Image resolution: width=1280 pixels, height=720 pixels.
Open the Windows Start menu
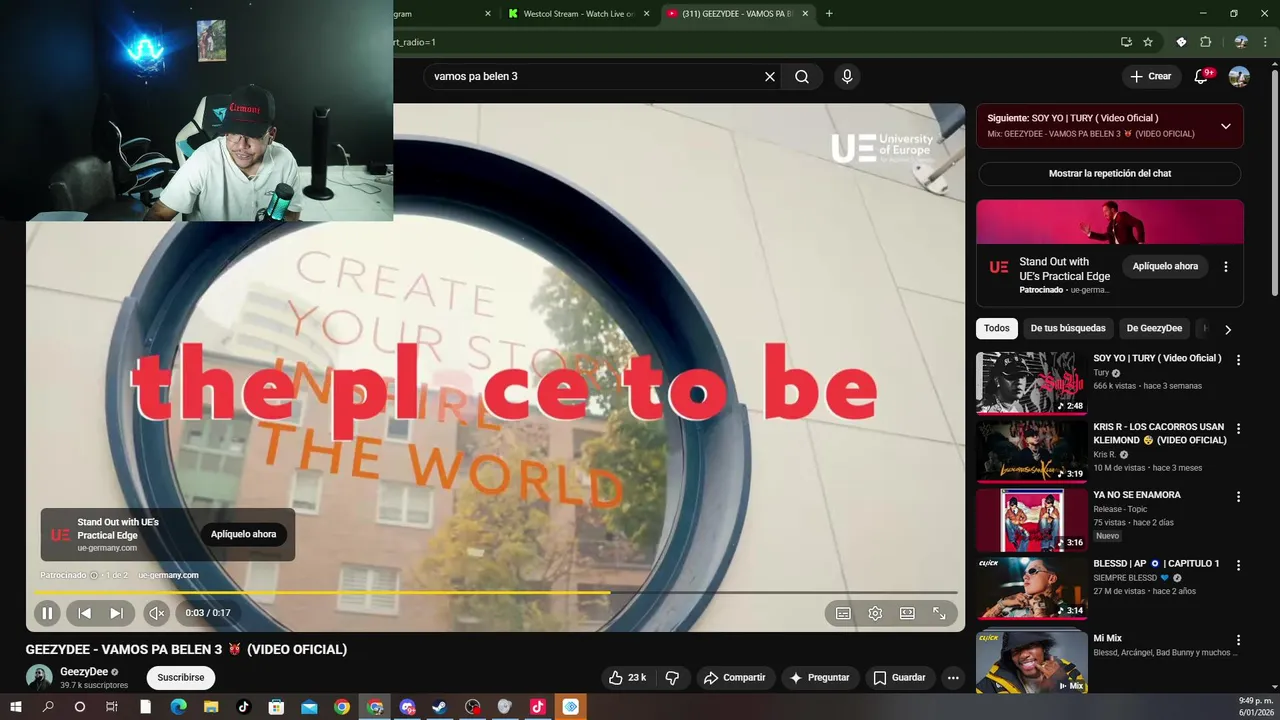point(15,707)
